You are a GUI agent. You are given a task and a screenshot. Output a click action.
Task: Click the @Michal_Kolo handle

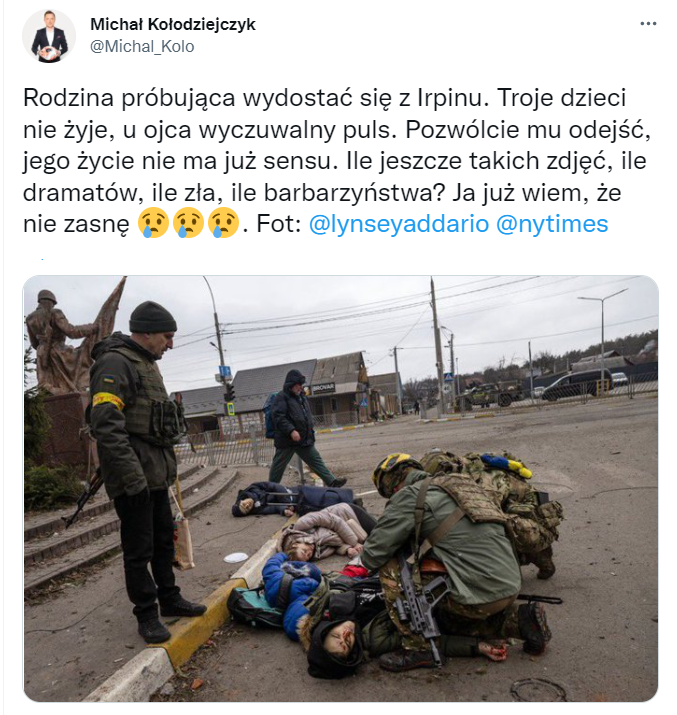(x=142, y=47)
